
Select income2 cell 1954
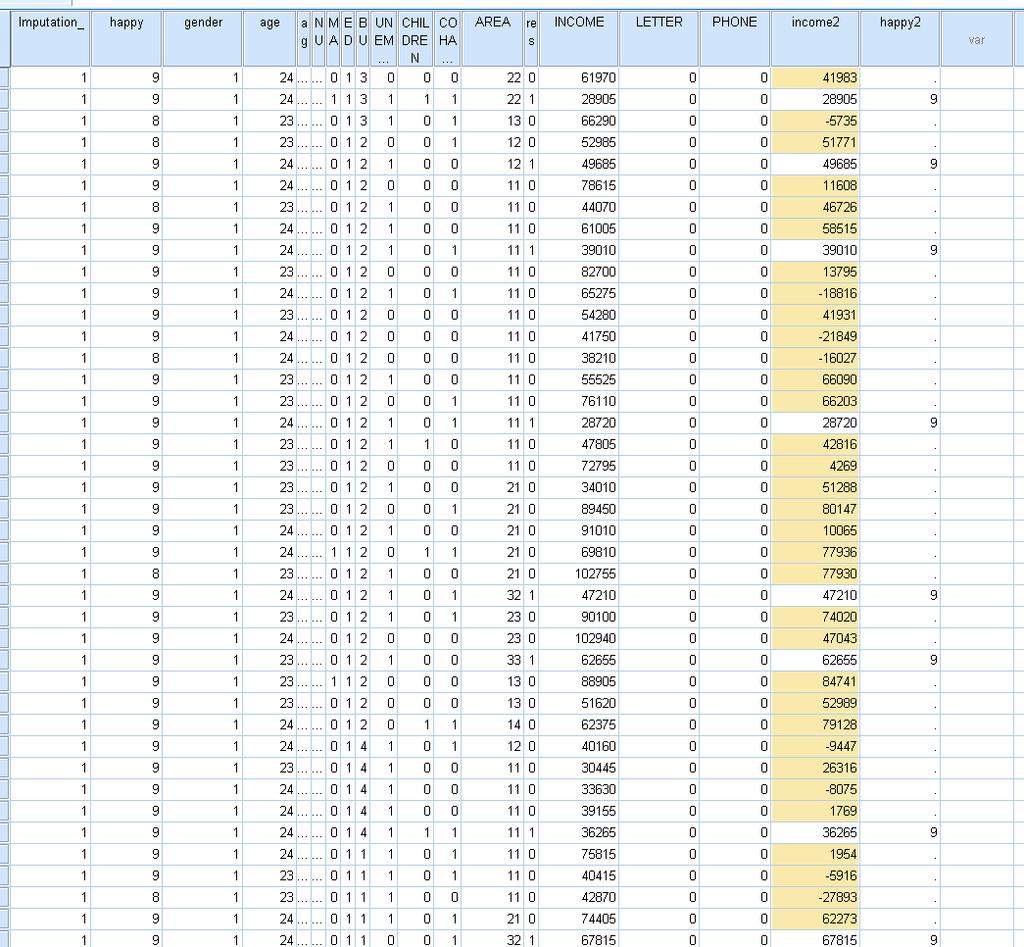coord(815,854)
